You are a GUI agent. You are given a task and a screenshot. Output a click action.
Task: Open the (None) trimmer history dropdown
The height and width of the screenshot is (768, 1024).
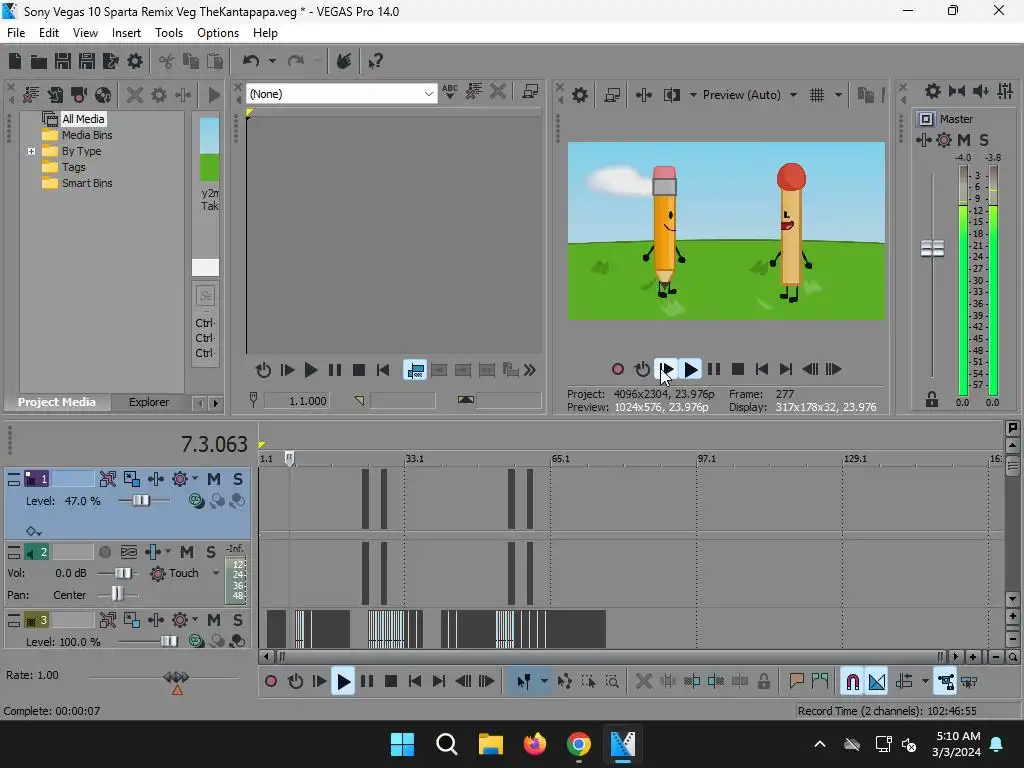click(428, 94)
